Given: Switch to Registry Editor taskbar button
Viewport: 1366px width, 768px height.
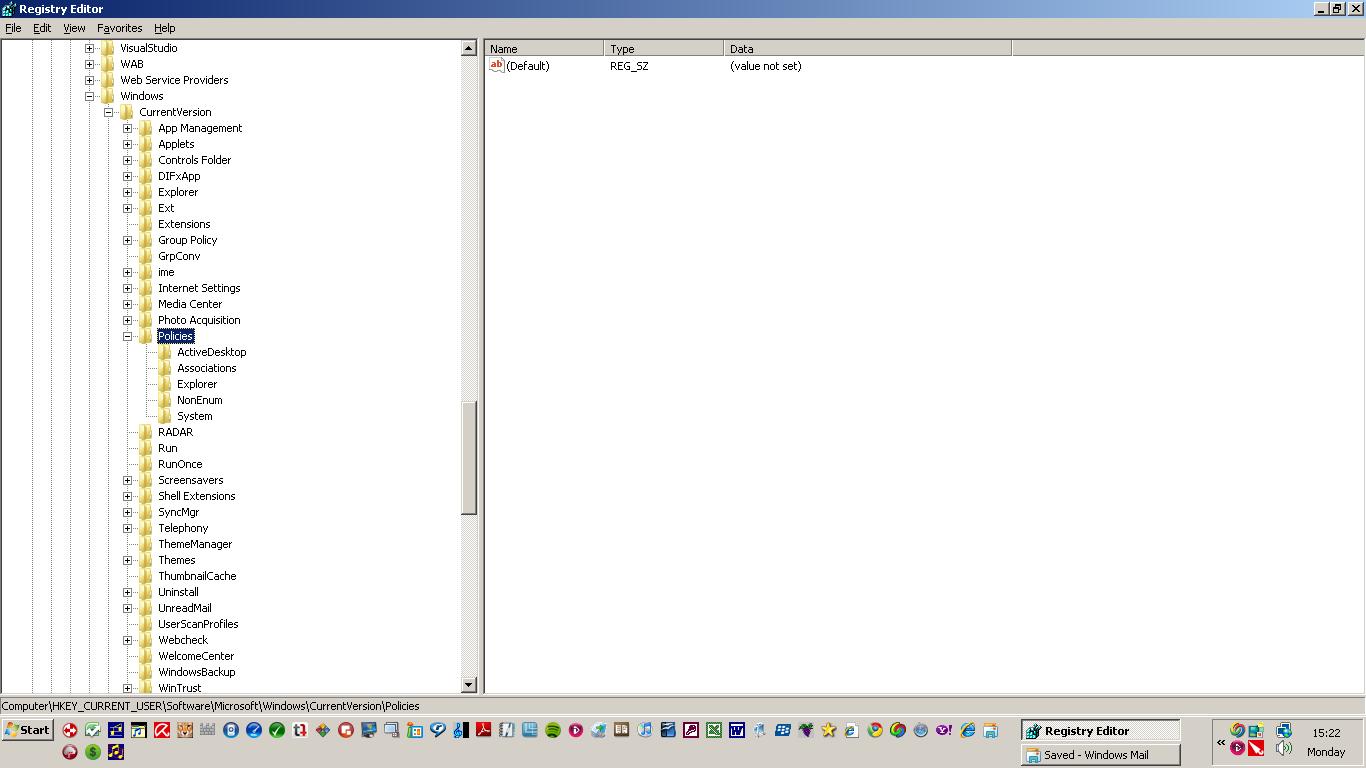Looking at the screenshot, I should [1100, 731].
